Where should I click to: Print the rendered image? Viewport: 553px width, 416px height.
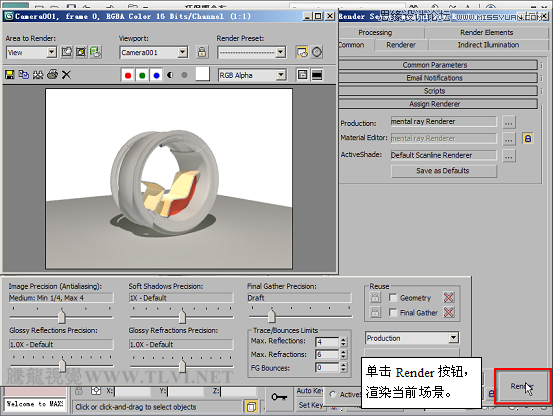click(52, 74)
